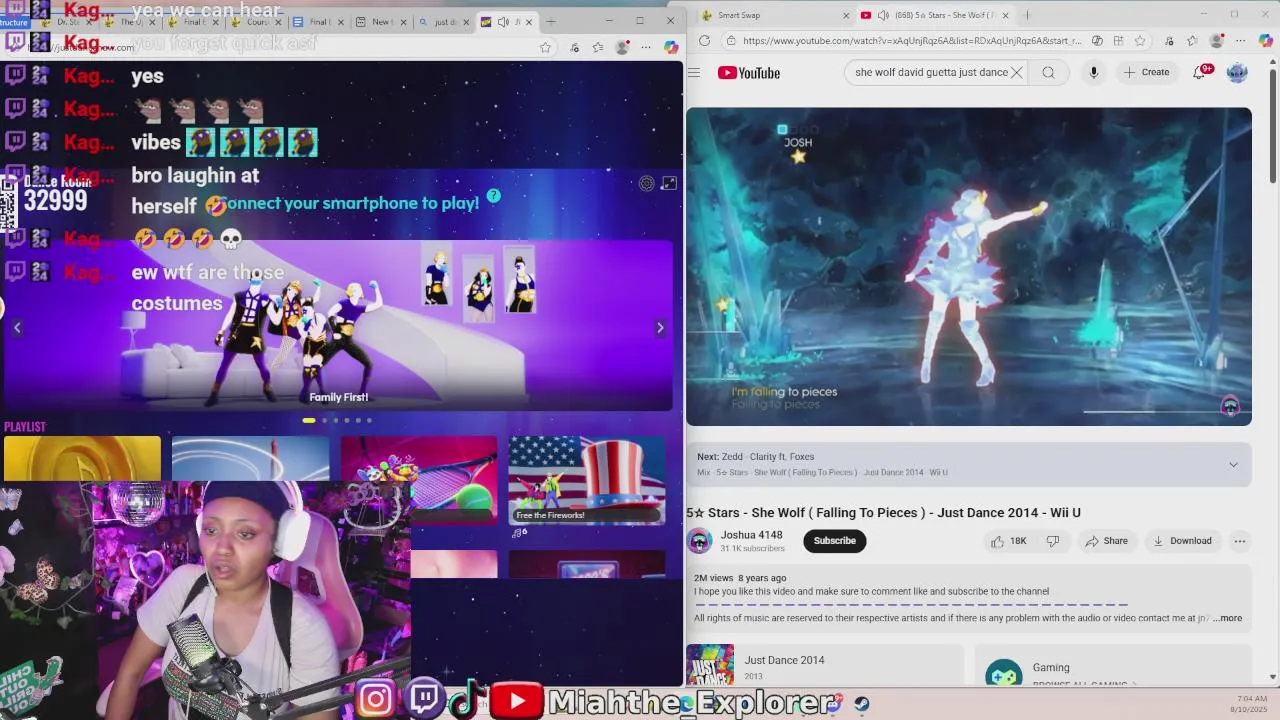The height and width of the screenshot is (720, 1280).
Task: Open the Copilot icon in the YouTube window
Action: (x=1265, y=41)
